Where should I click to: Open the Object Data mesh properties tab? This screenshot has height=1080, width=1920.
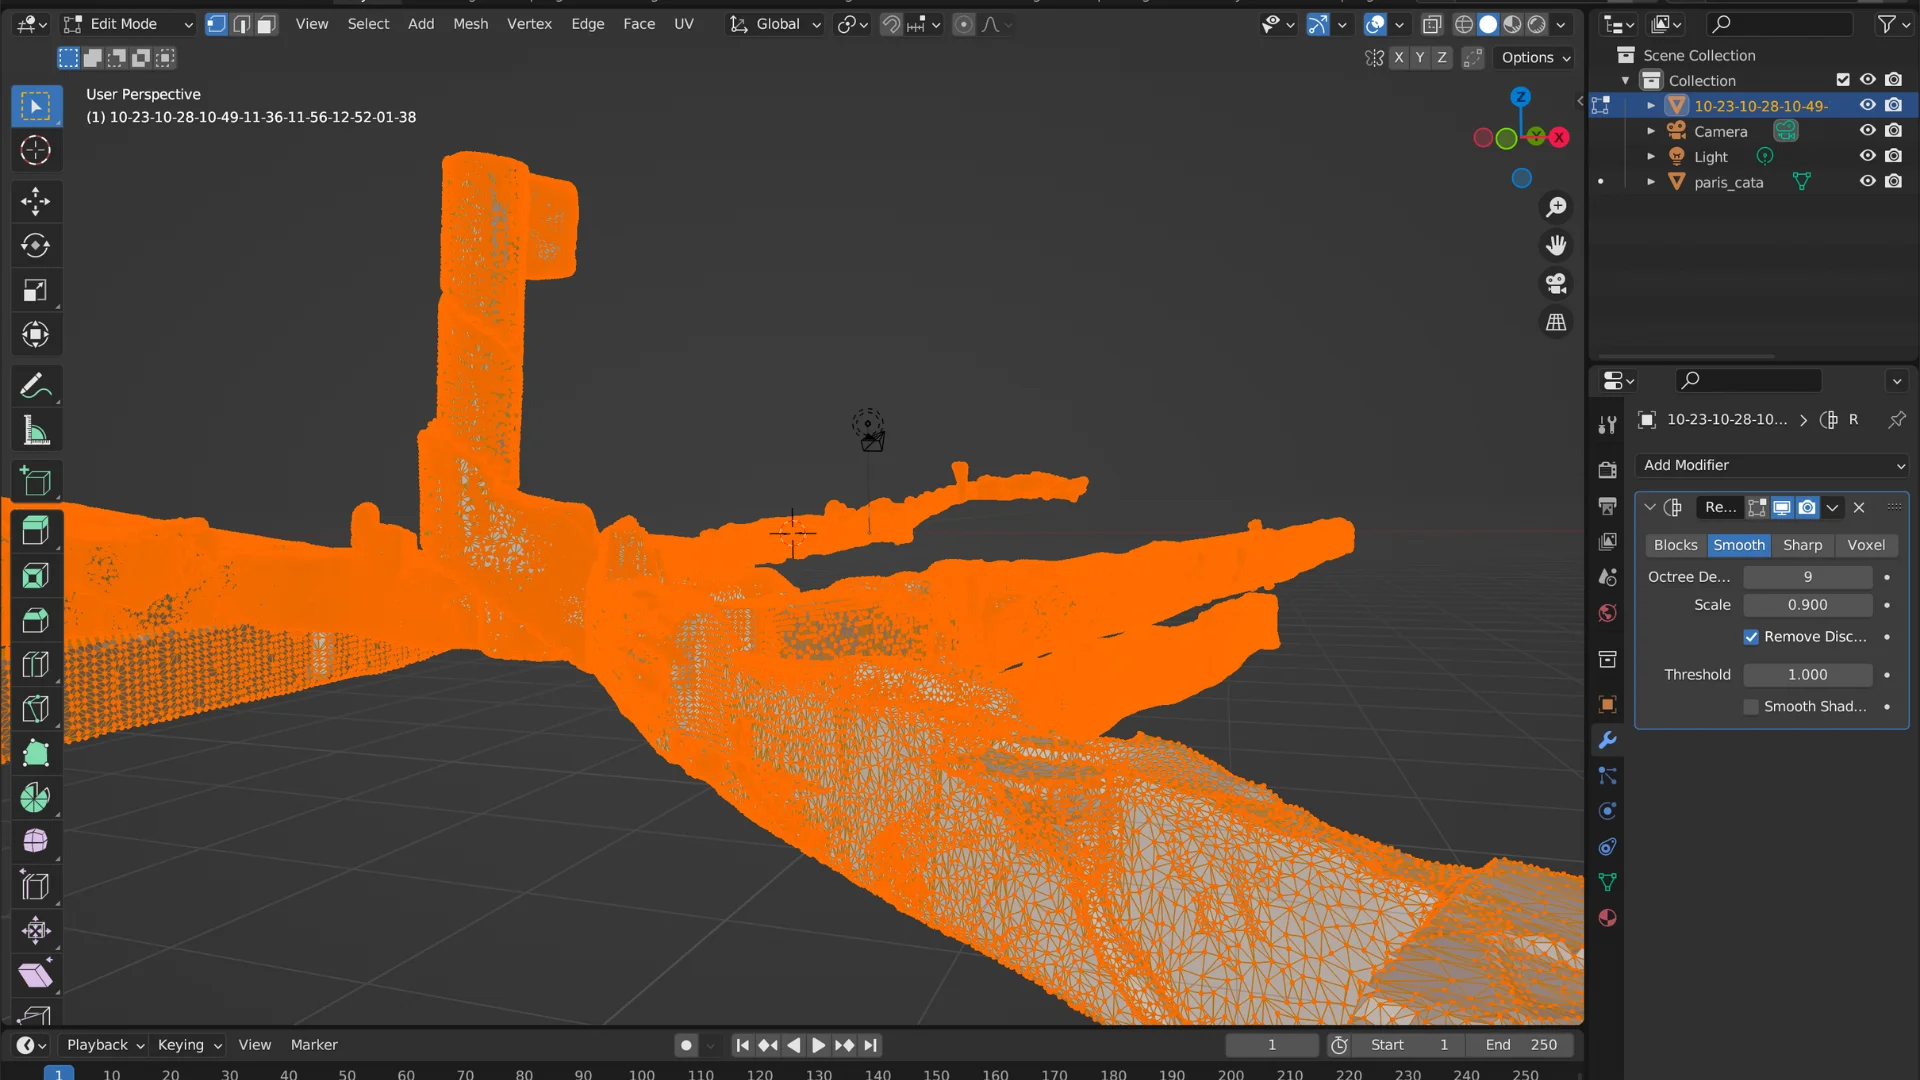tap(1607, 882)
